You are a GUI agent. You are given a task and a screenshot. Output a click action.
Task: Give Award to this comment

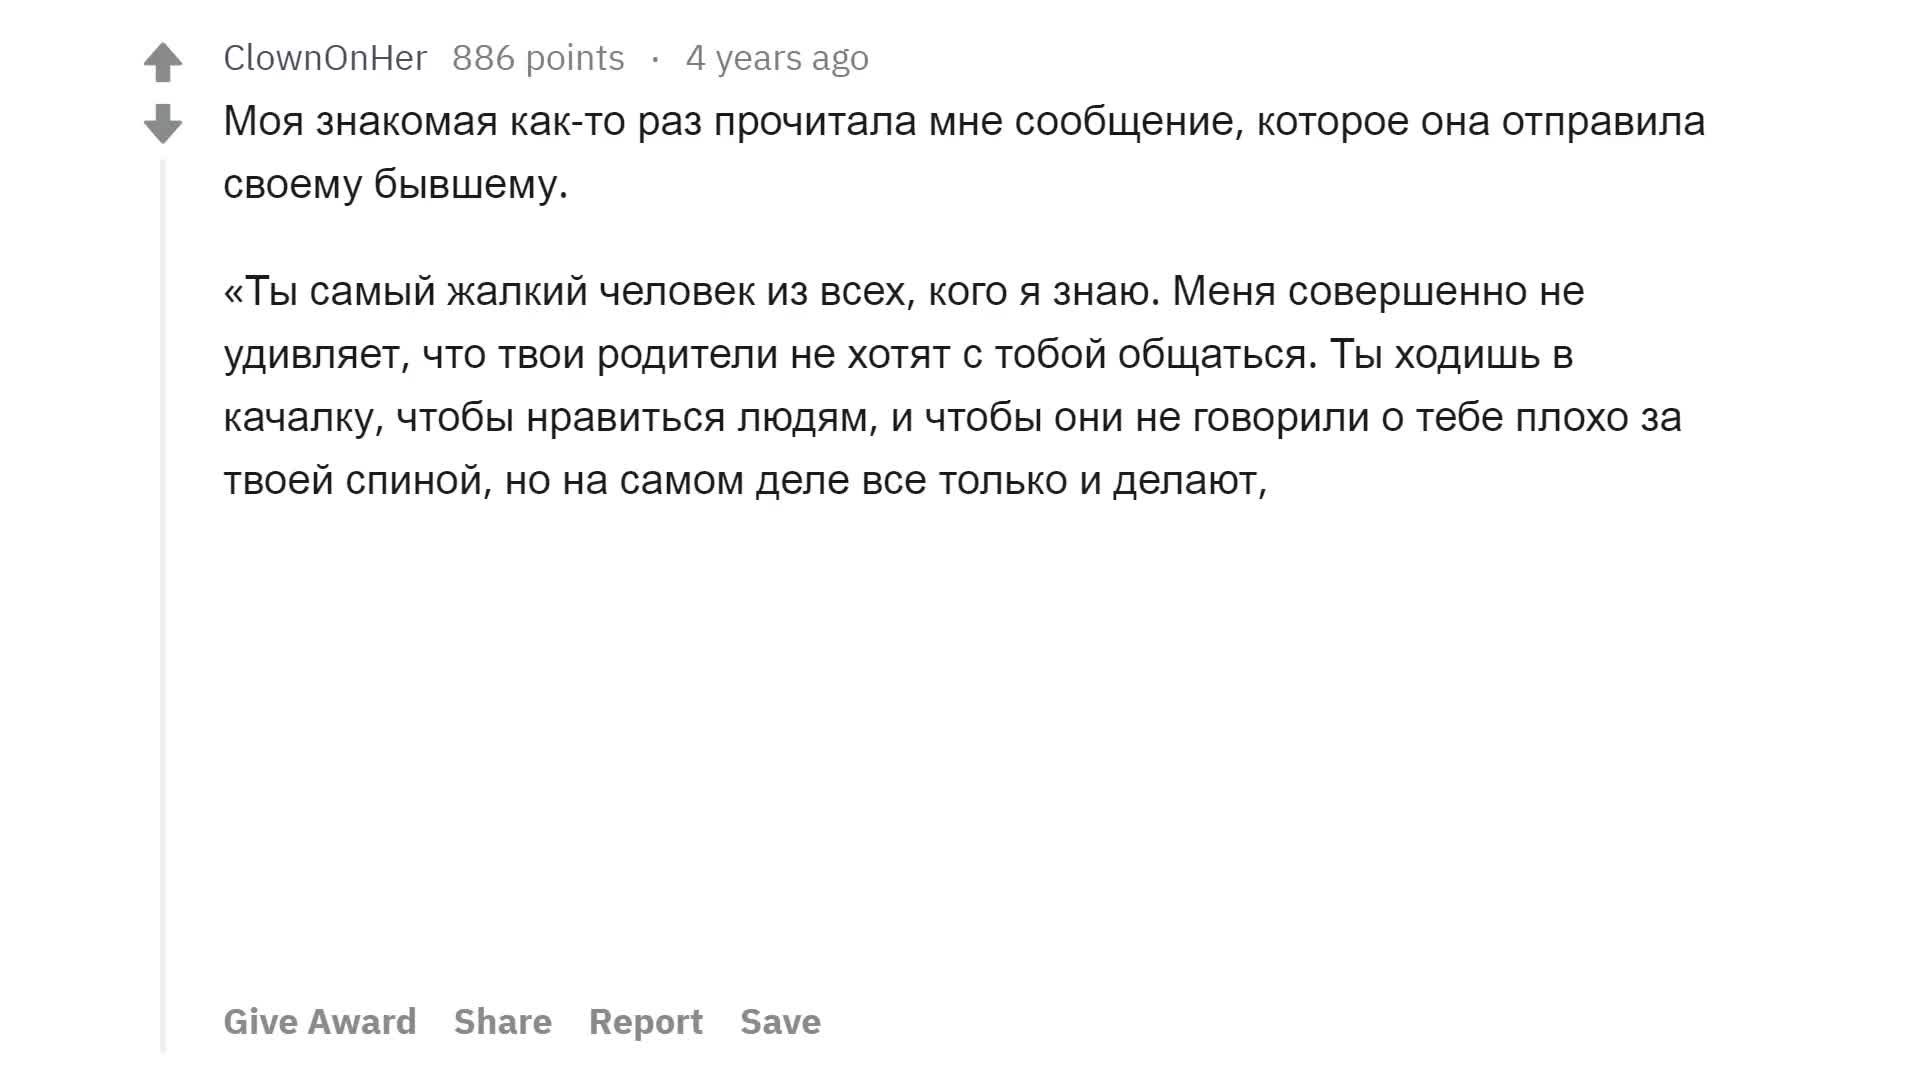coord(320,1021)
